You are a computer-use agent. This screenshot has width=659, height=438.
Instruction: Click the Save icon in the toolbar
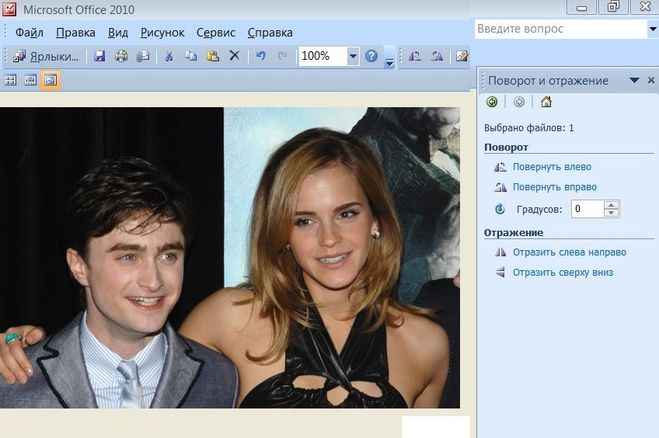(100, 56)
